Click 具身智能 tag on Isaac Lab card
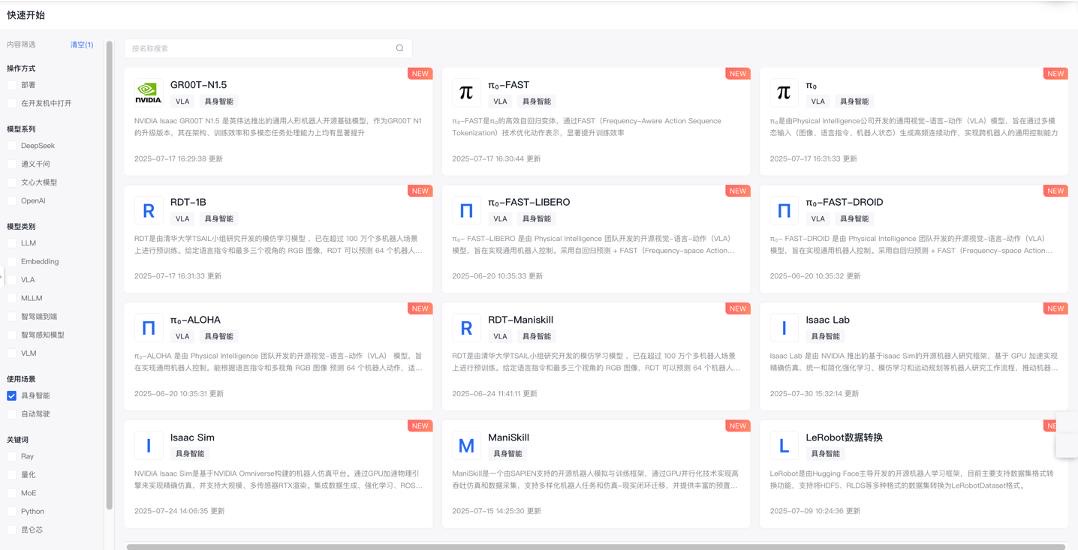Image resolution: width=1078 pixels, height=550 pixels. click(x=824, y=336)
